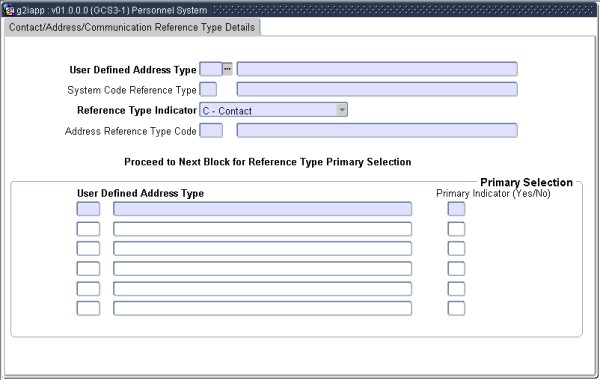Click the Address Reference Type Code description field

pyautogui.click(x=377, y=130)
